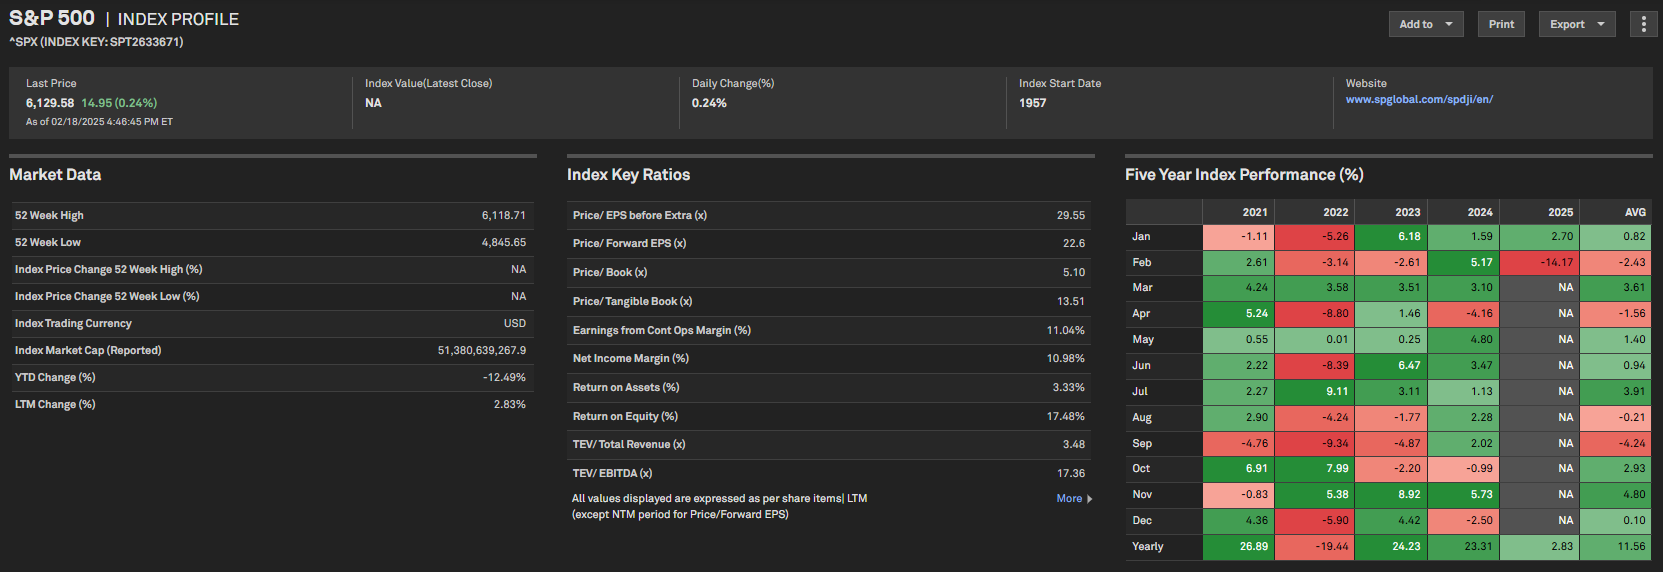
Task: Click the arrow icon next to More
Action: click(x=1089, y=499)
